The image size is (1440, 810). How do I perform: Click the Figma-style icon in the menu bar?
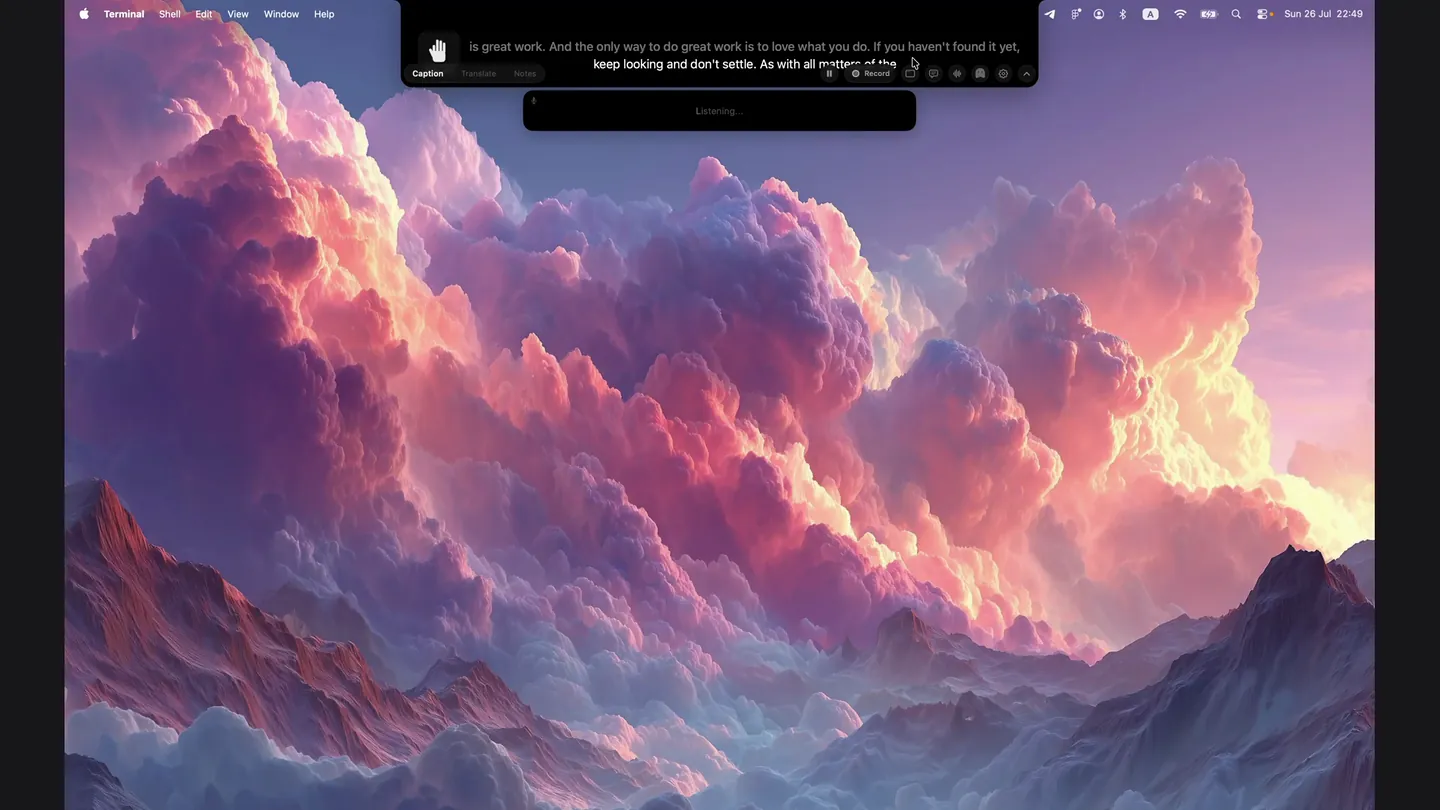1076,14
